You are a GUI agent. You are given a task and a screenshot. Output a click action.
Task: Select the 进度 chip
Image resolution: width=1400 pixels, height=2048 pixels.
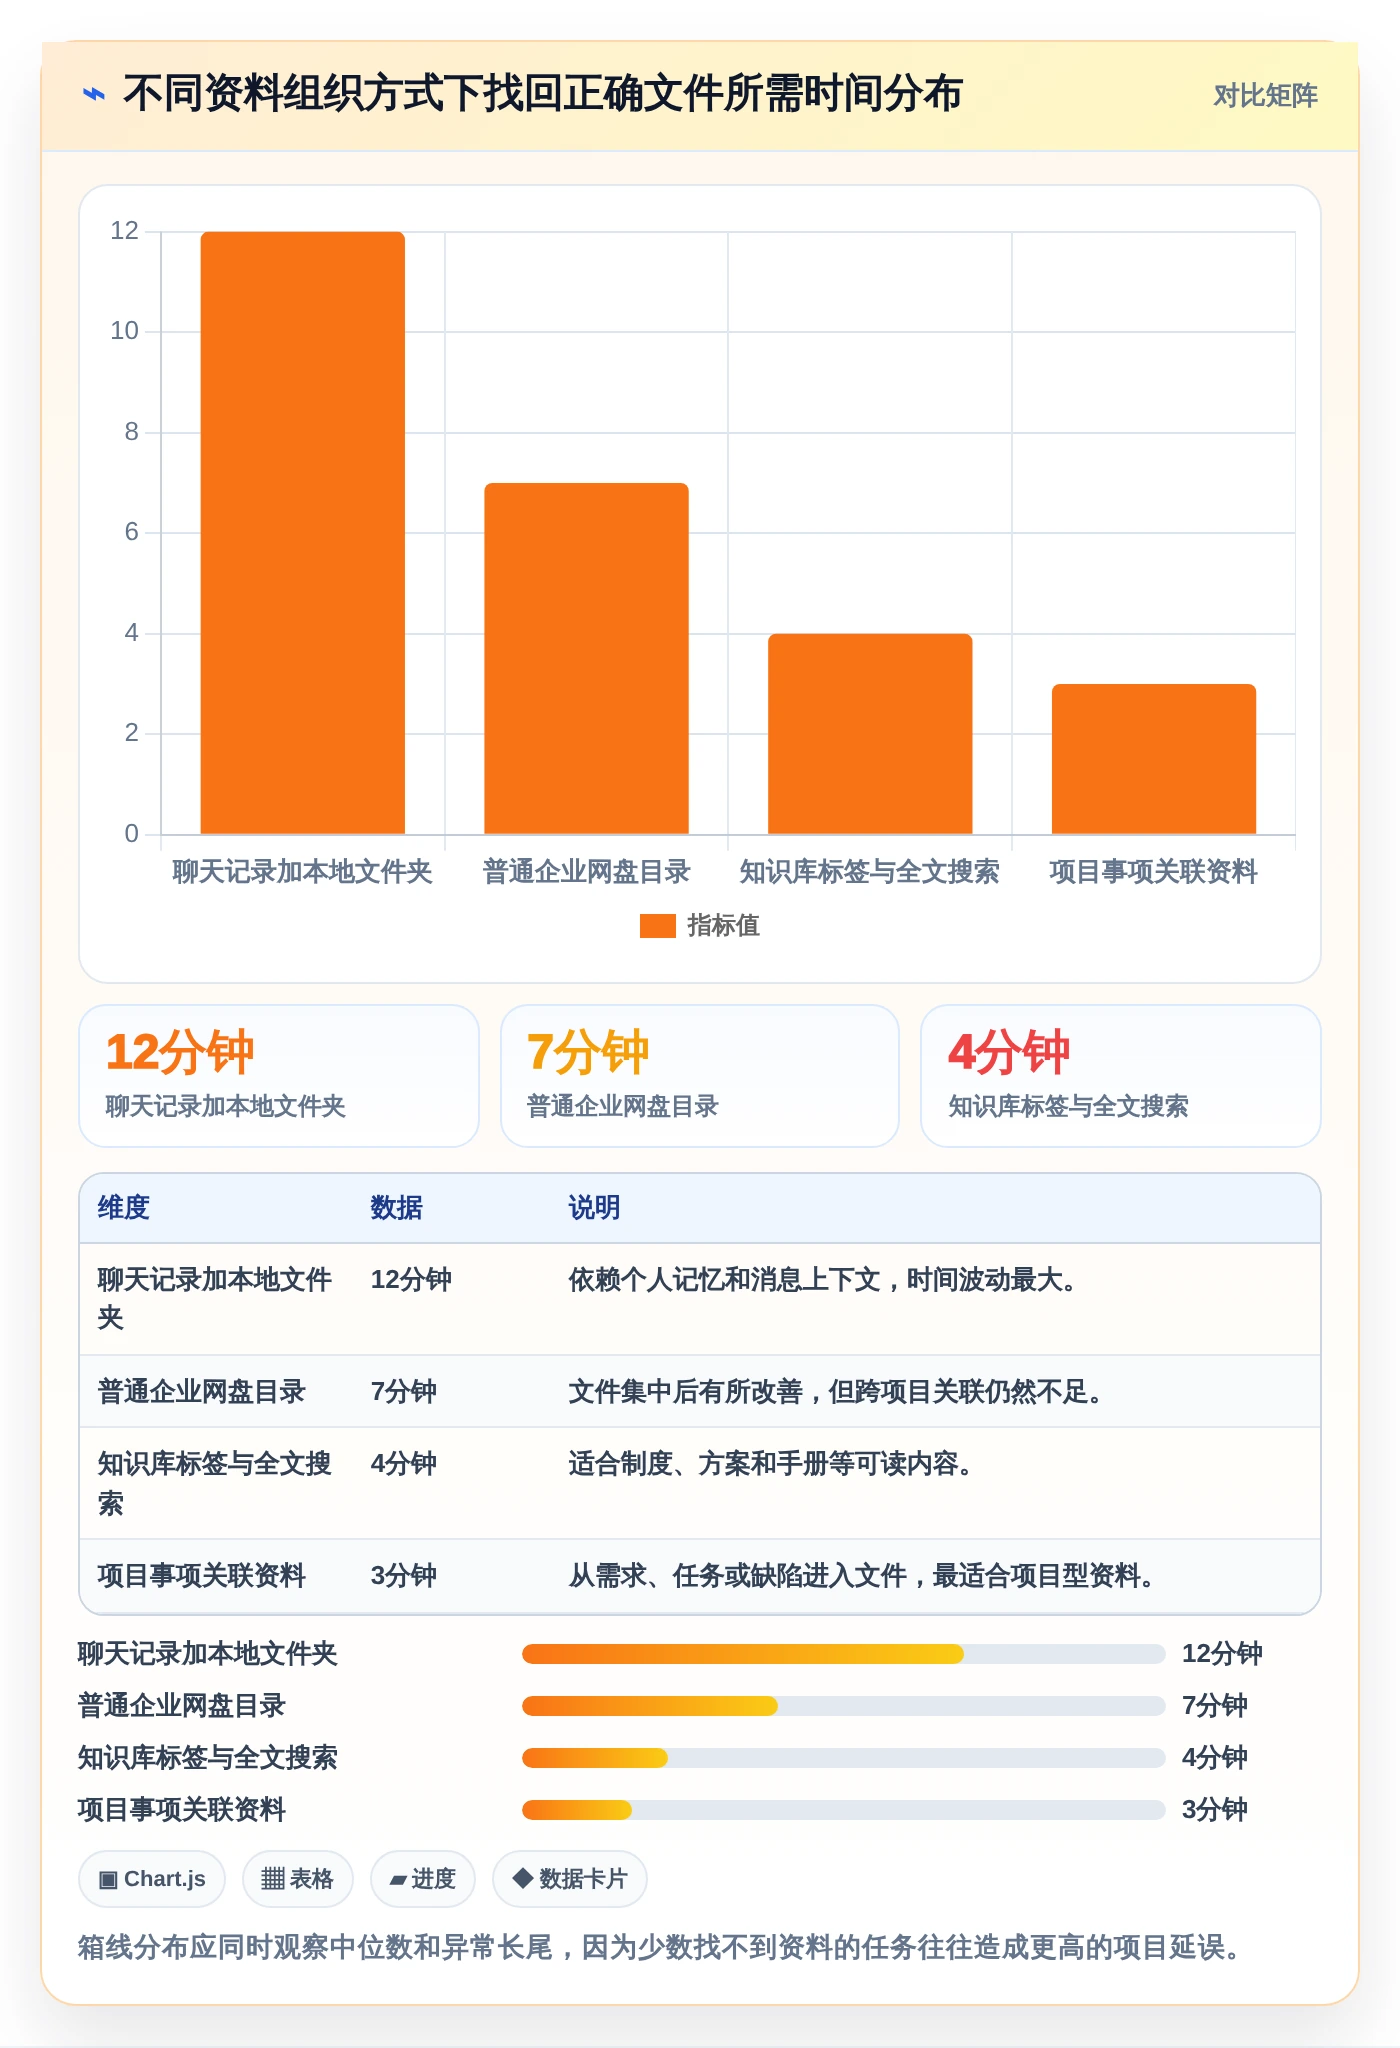(x=423, y=1879)
